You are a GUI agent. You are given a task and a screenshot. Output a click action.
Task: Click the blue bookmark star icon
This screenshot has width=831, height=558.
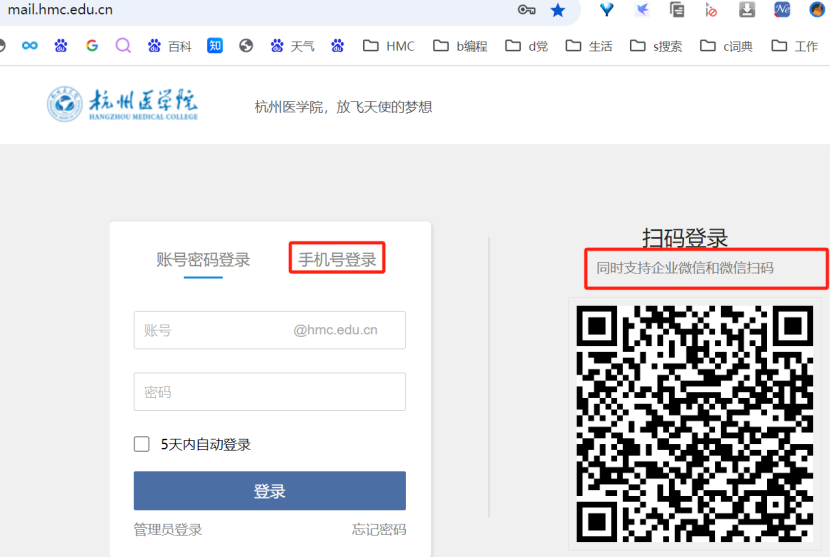tap(558, 10)
